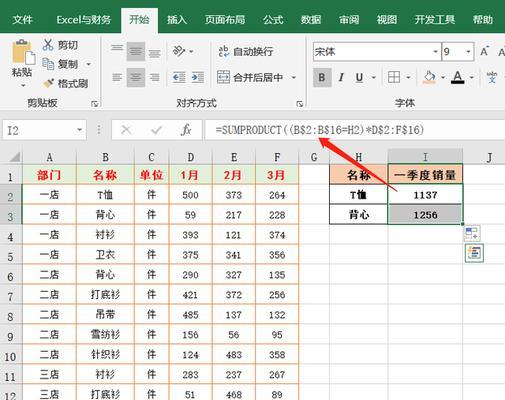The image size is (505, 400).
Task: Click the increase indent icon
Action: 198,77
